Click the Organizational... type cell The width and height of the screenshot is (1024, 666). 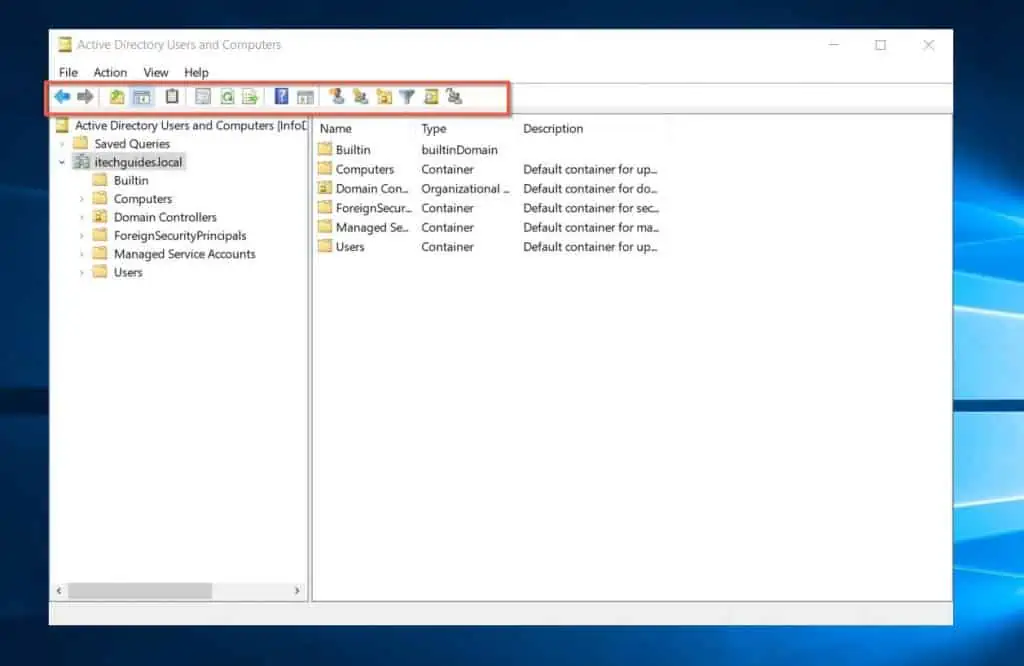pos(465,189)
